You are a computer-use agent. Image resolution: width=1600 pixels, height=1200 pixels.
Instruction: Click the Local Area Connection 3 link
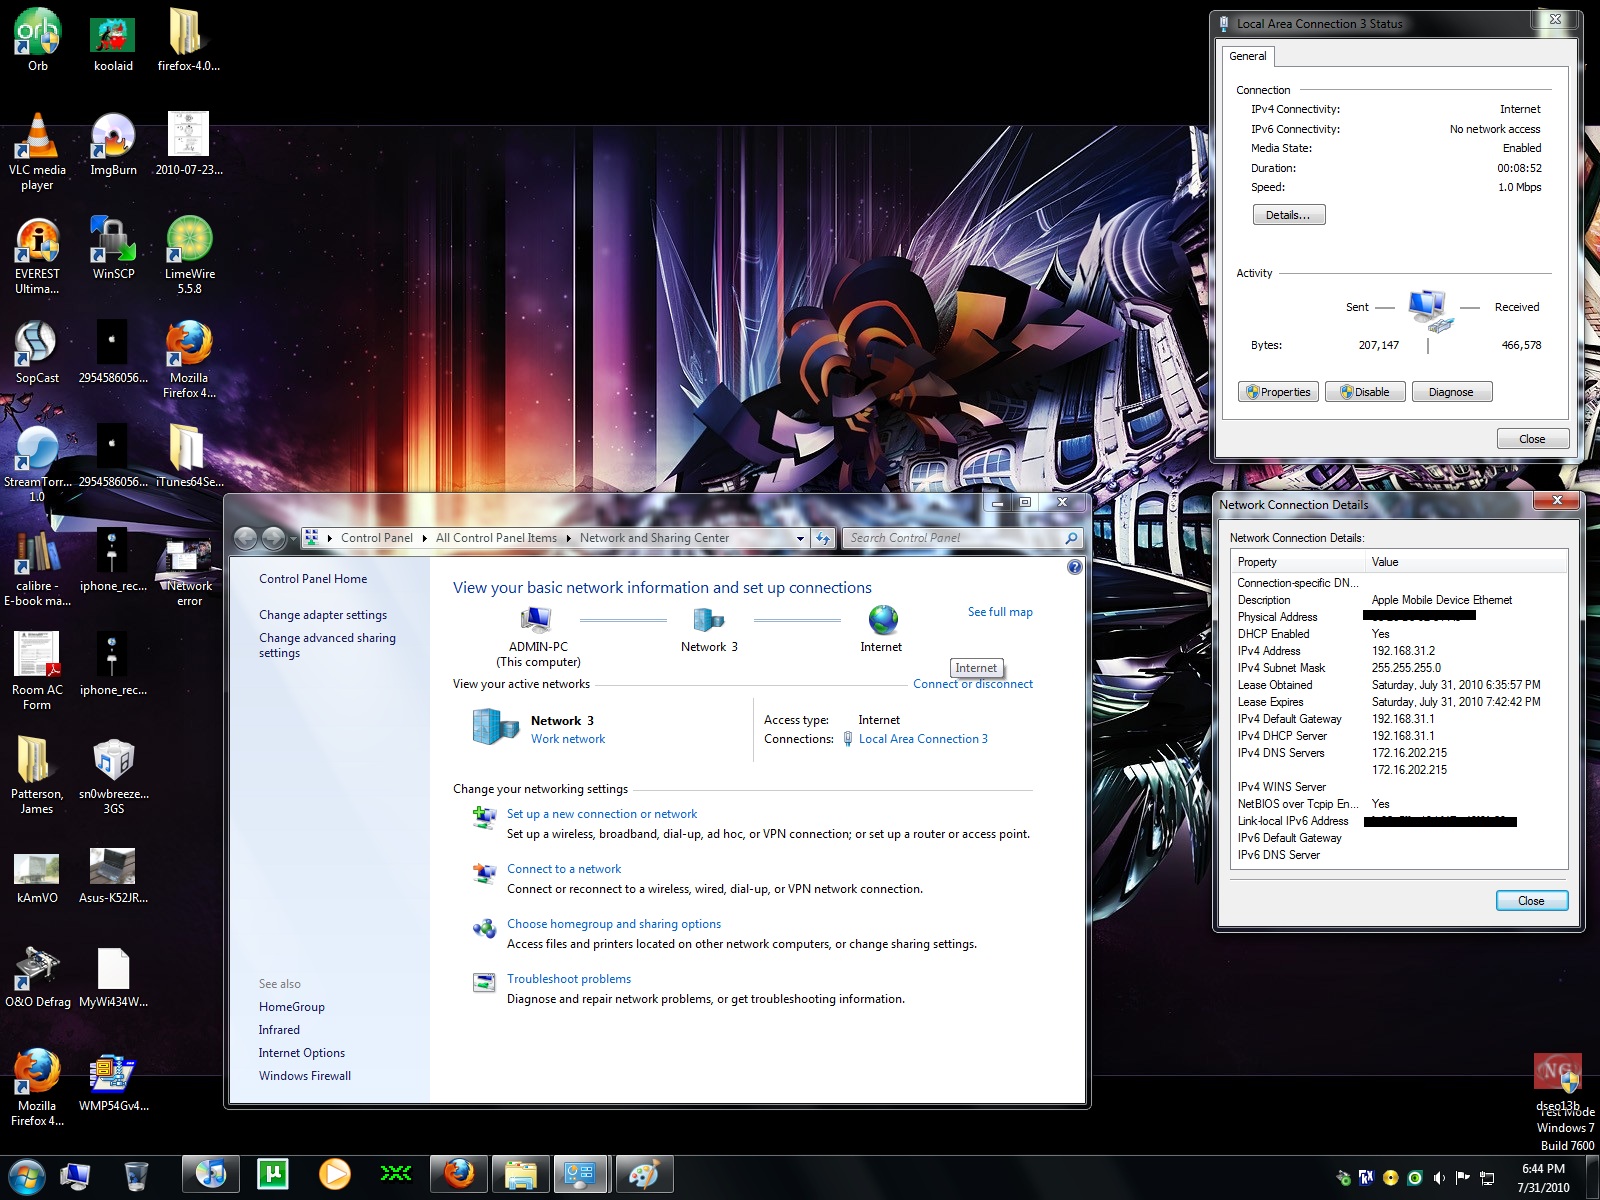pyautogui.click(x=922, y=739)
